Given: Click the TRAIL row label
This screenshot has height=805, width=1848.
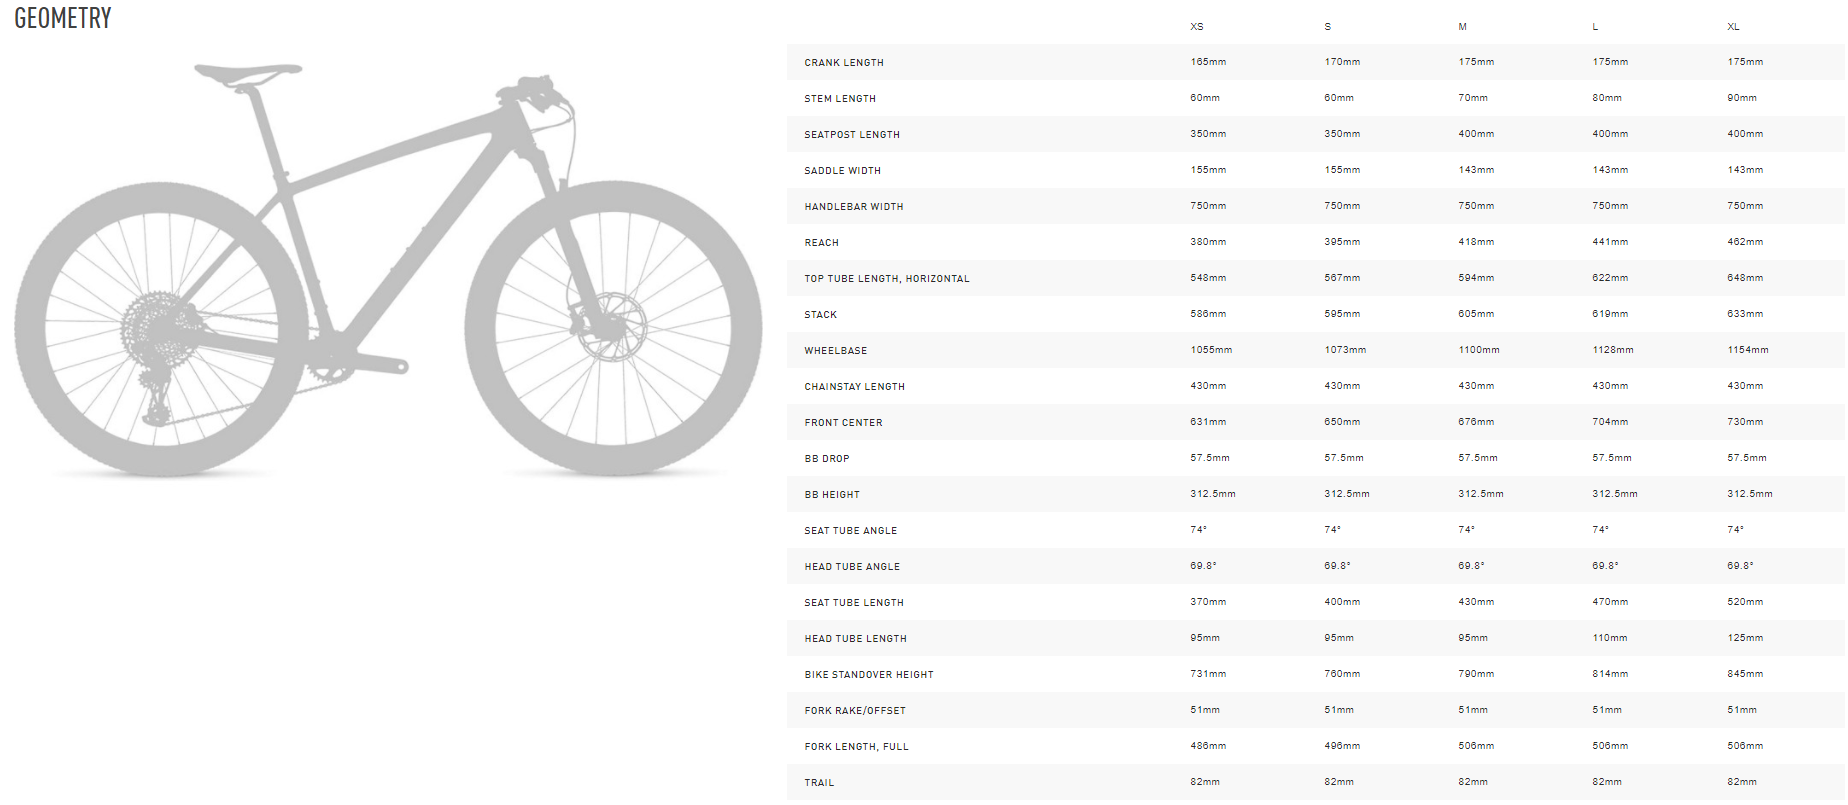Looking at the screenshot, I should 818,783.
